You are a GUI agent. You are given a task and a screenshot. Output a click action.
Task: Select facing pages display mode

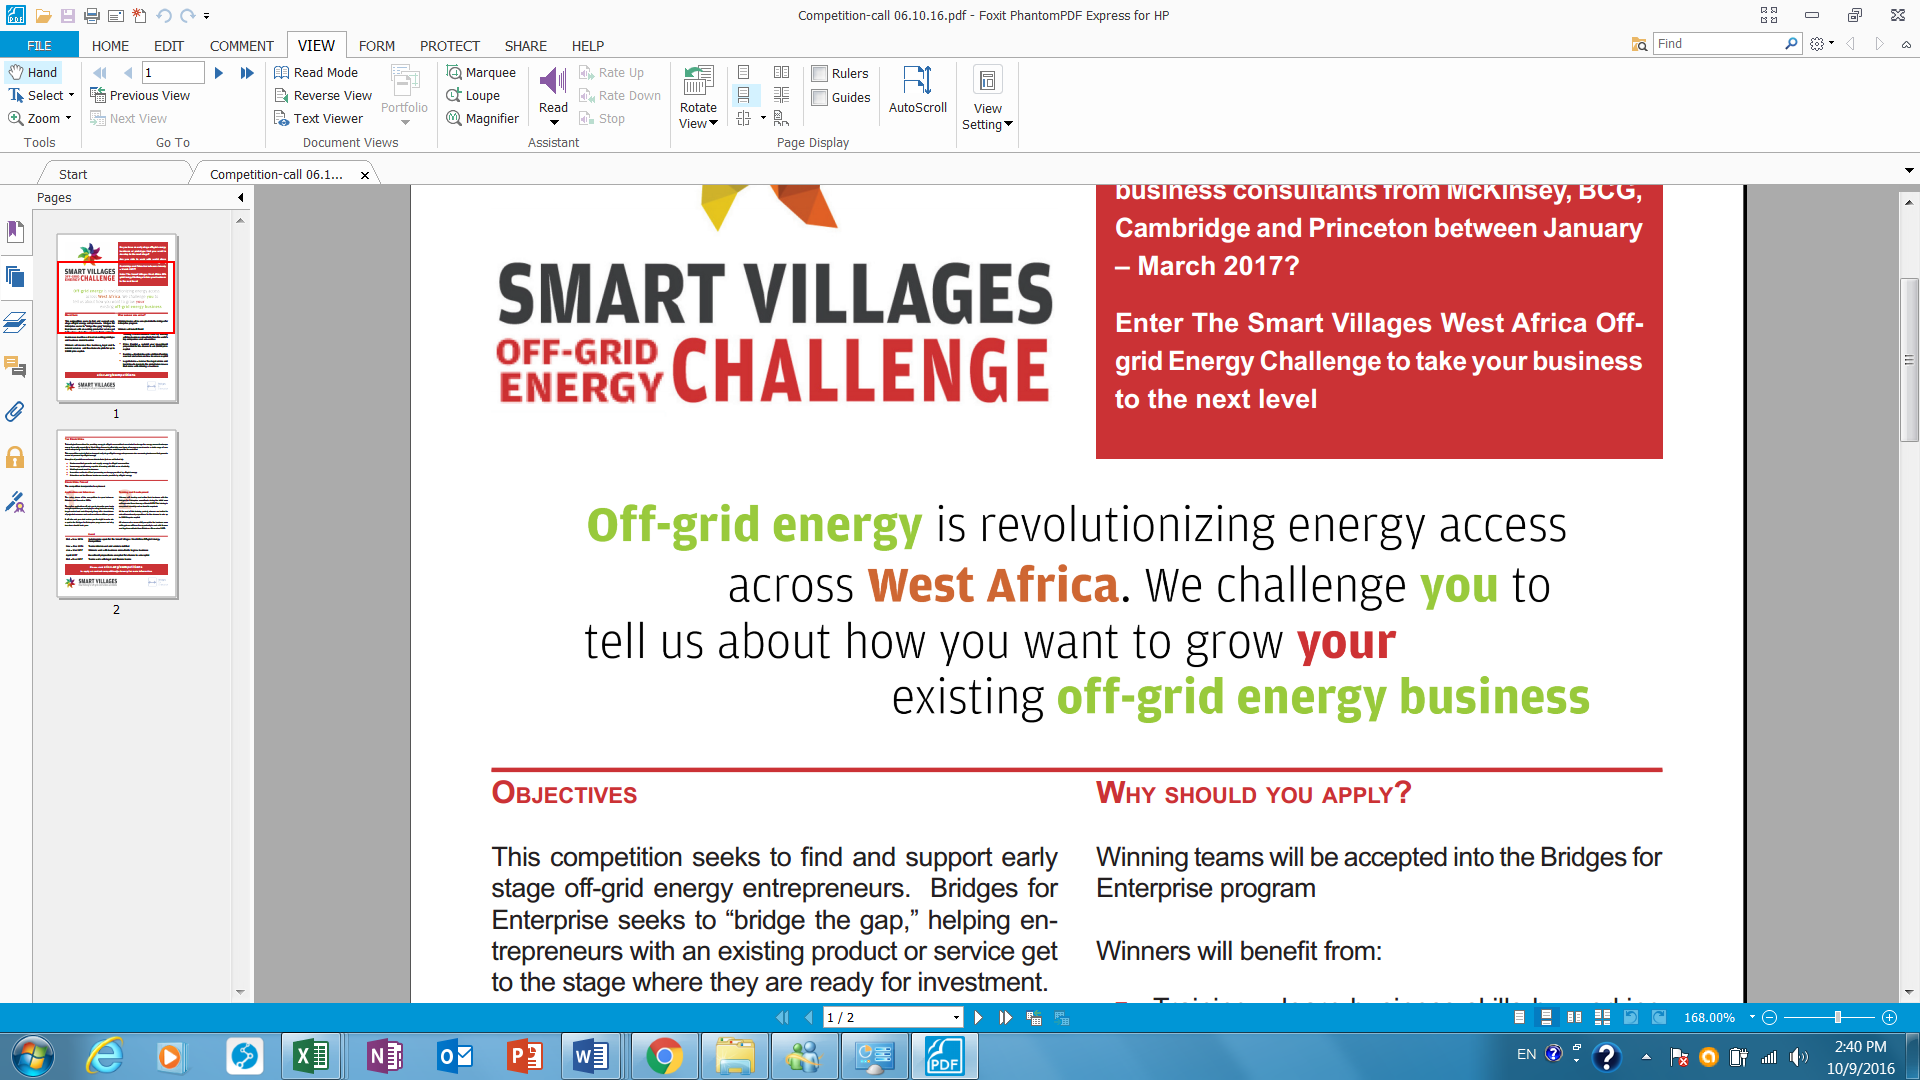[x=782, y=72]
